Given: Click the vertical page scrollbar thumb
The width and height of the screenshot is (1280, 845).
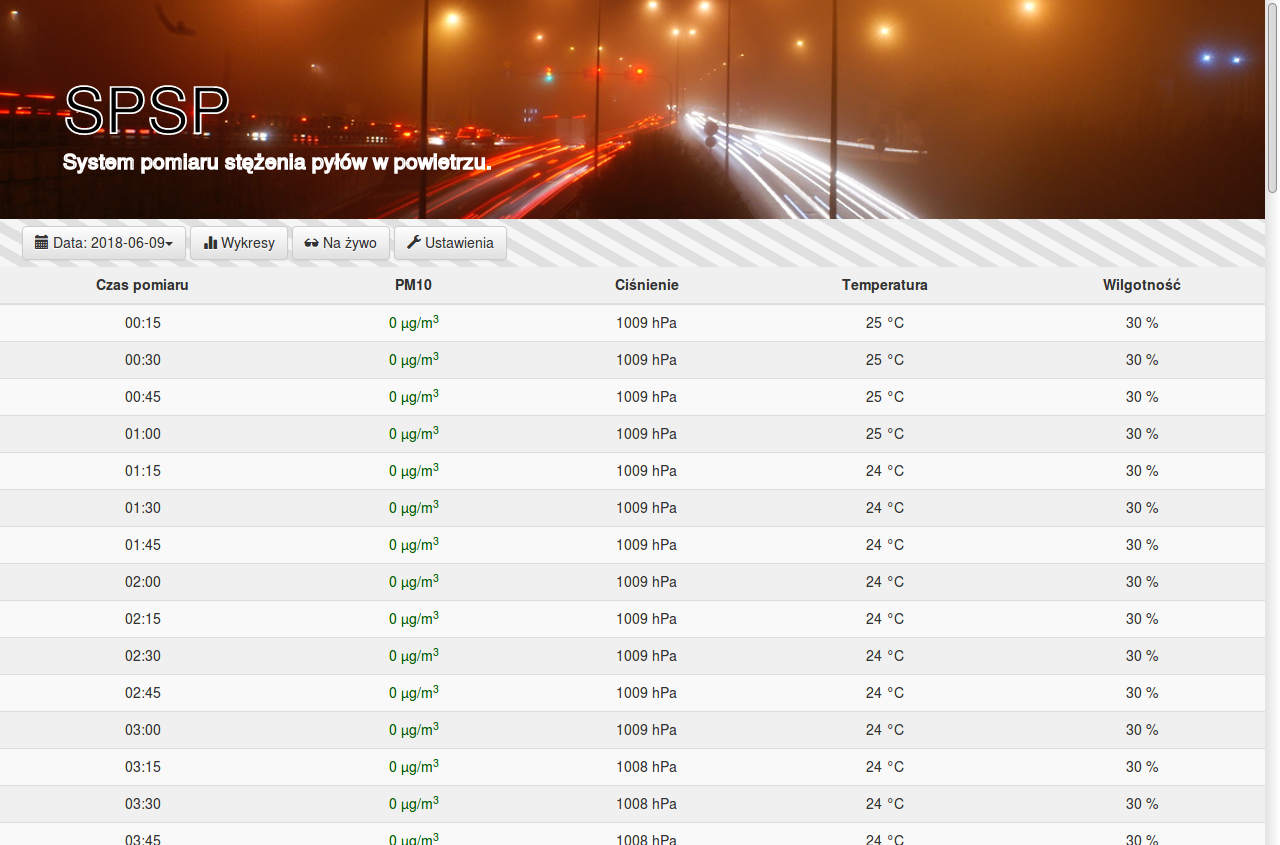Looking at the screenshot, I should coord(1272,95).
